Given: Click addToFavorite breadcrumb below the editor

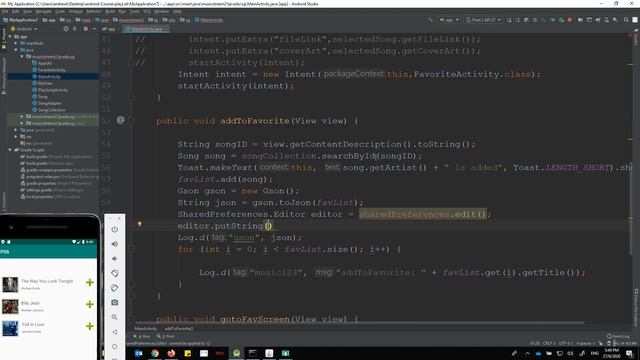Looking at the screenshot, I should (x=179, y=329).
